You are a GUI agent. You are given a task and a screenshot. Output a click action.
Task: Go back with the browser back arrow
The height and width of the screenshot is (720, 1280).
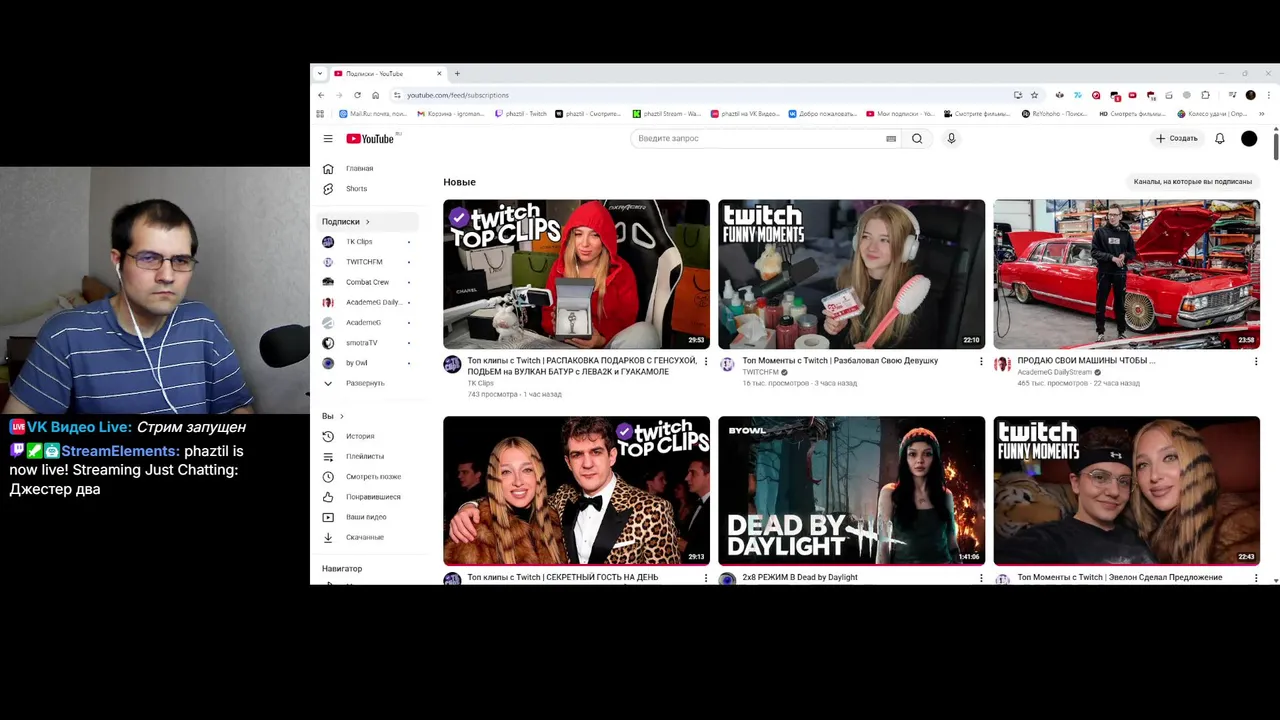click(x=321, y=95)
